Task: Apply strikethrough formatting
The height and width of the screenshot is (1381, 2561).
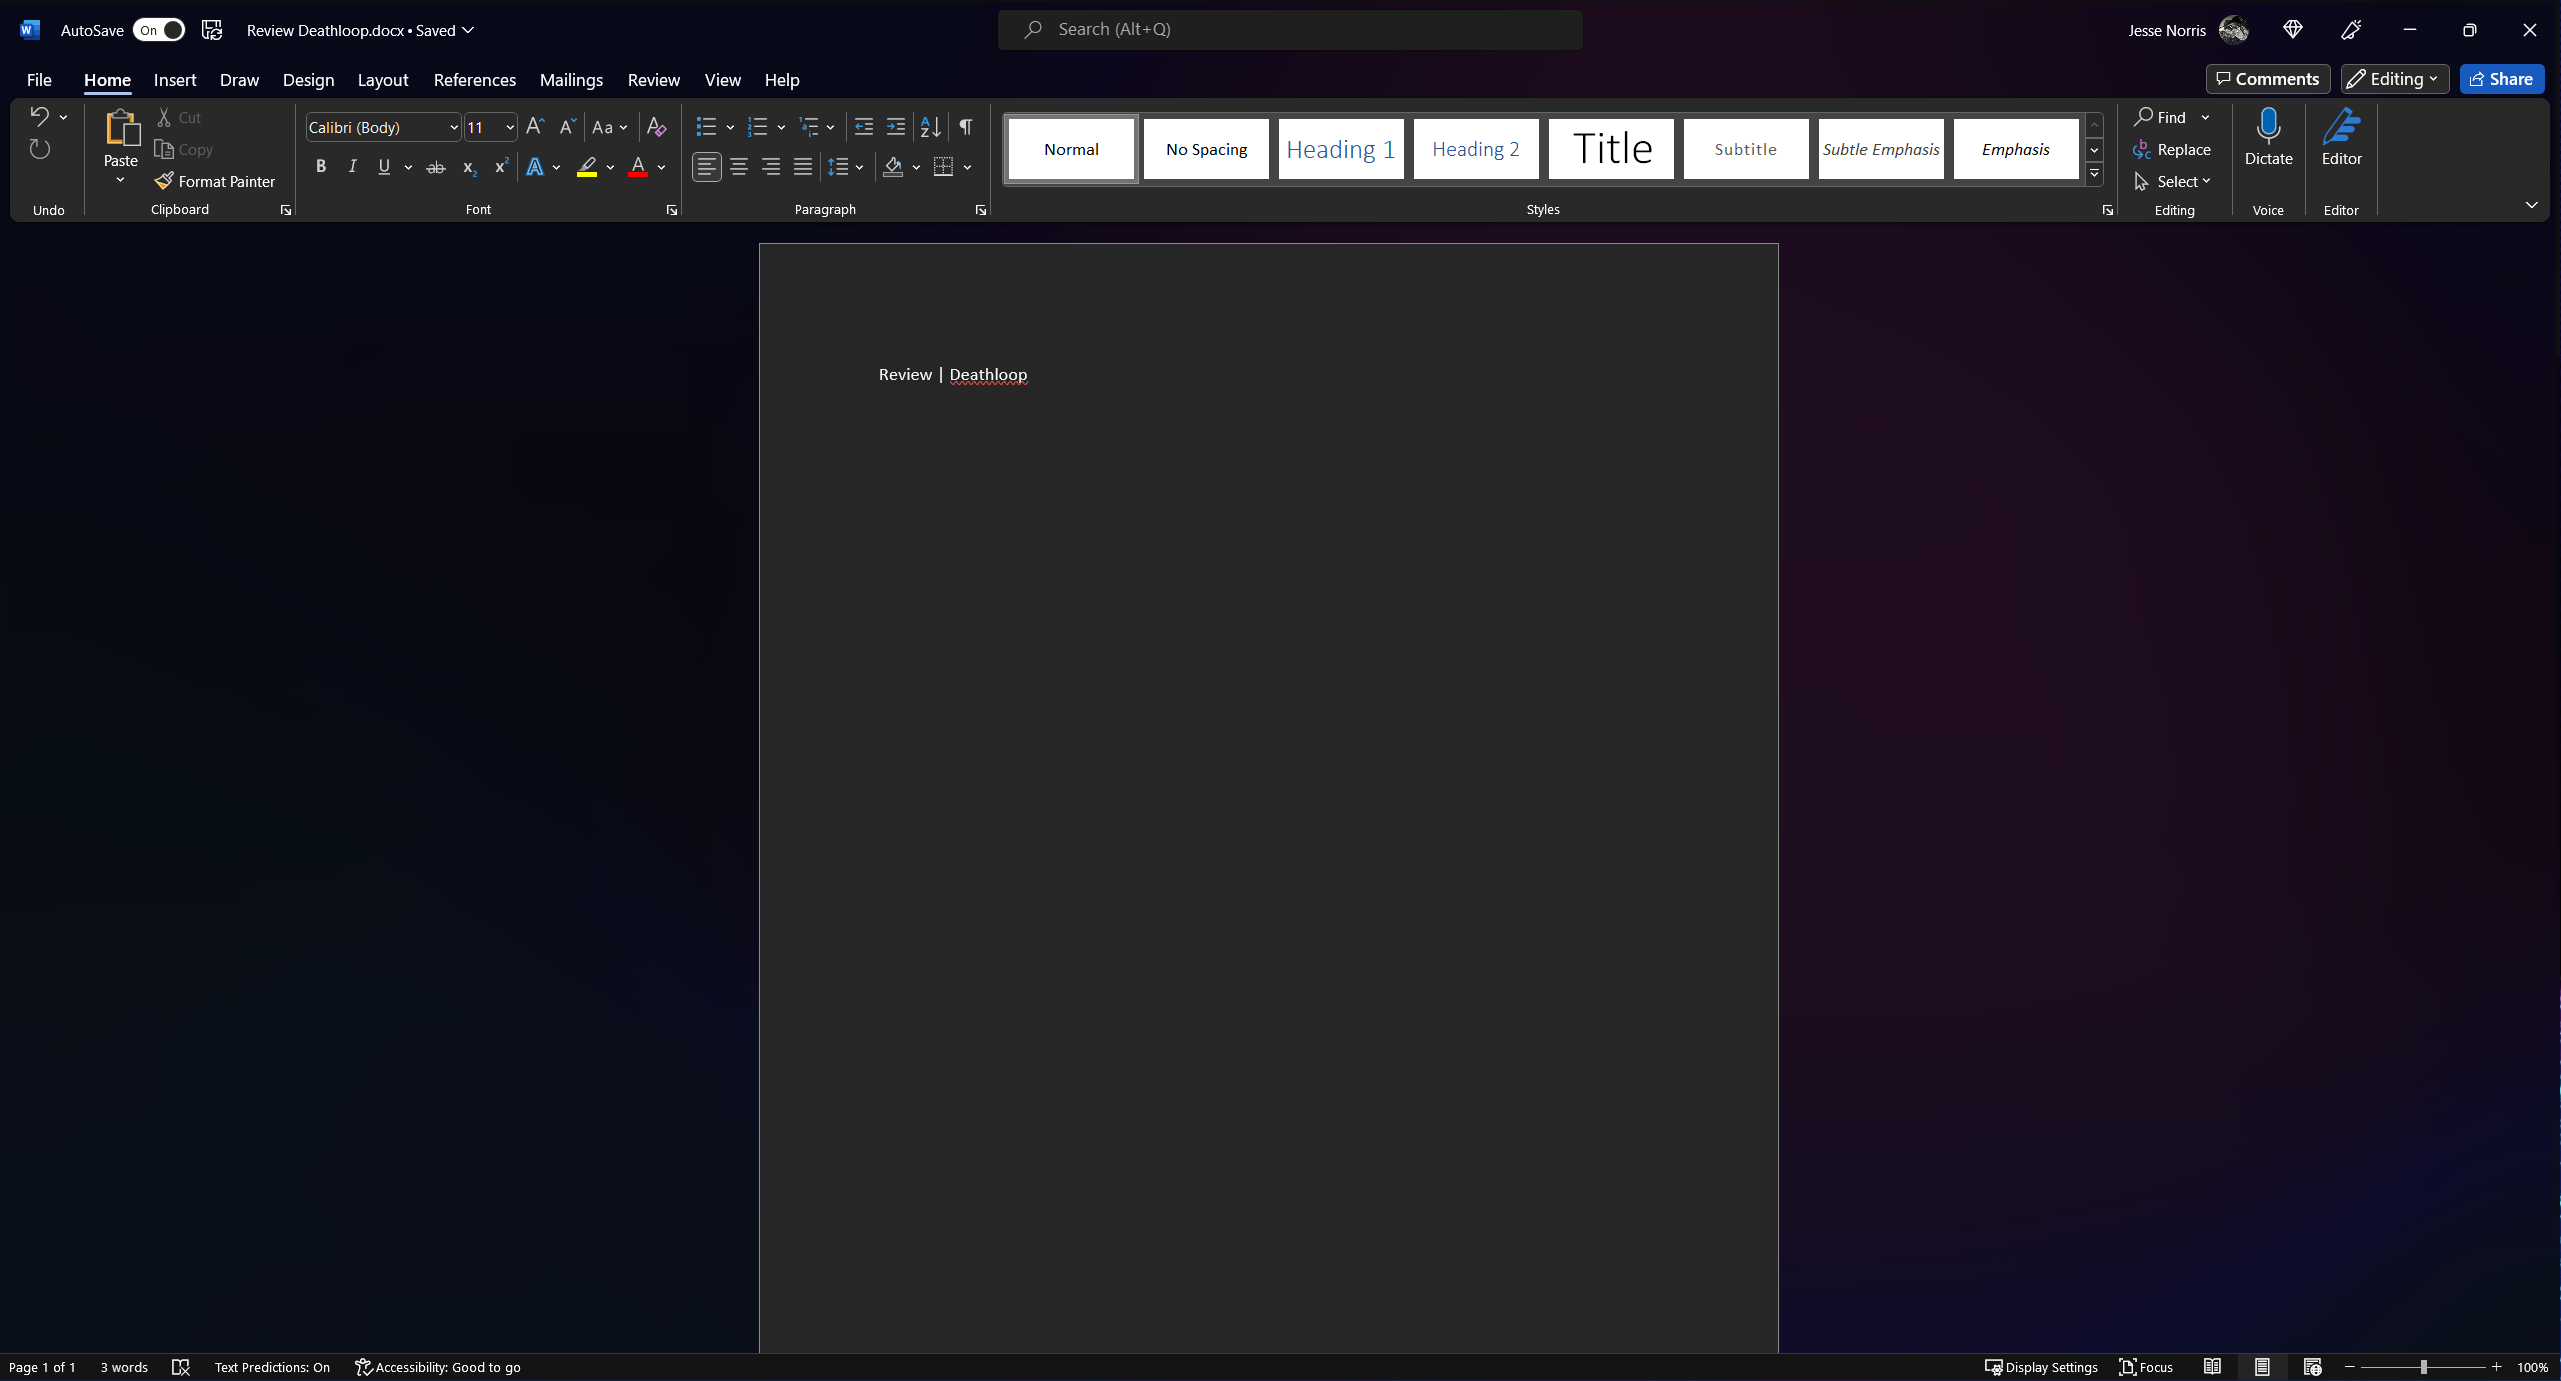Action: point(435,167)
